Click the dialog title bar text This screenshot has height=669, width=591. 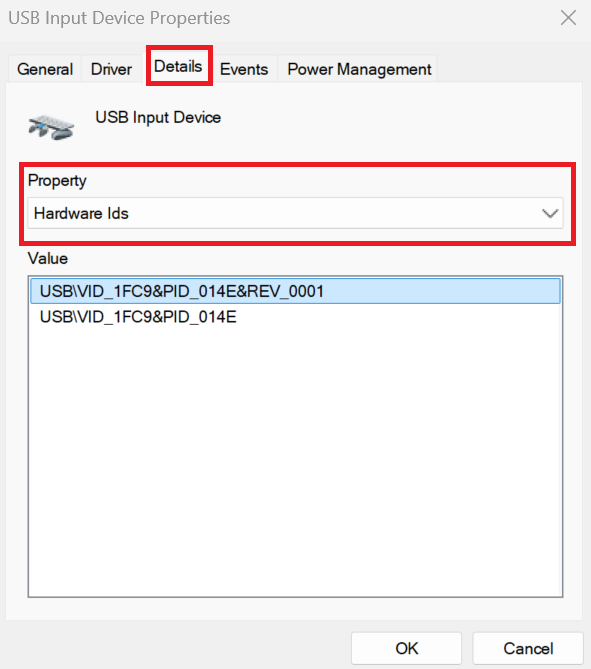(x=119, y=18)
